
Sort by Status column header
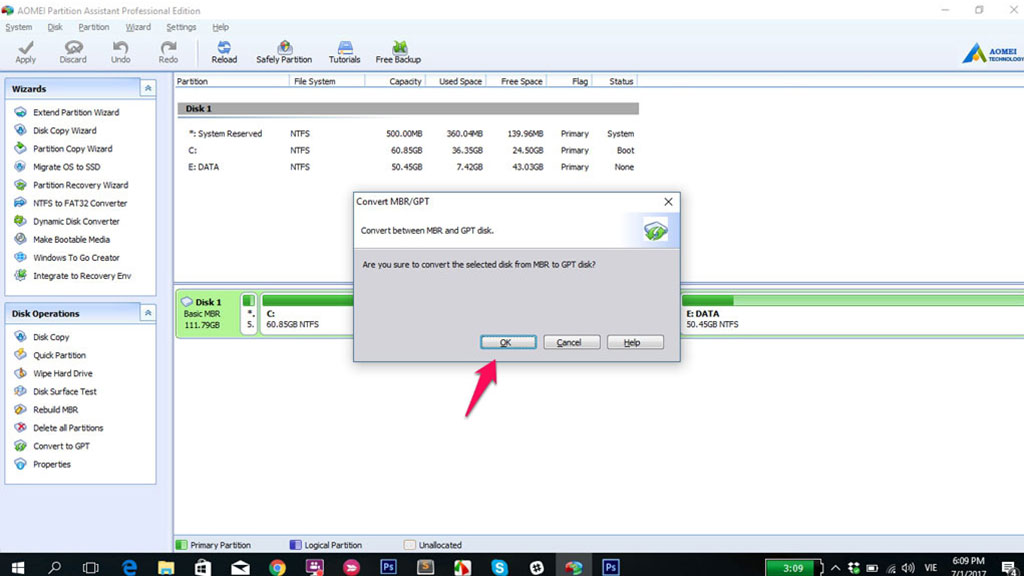pos(615,82)
